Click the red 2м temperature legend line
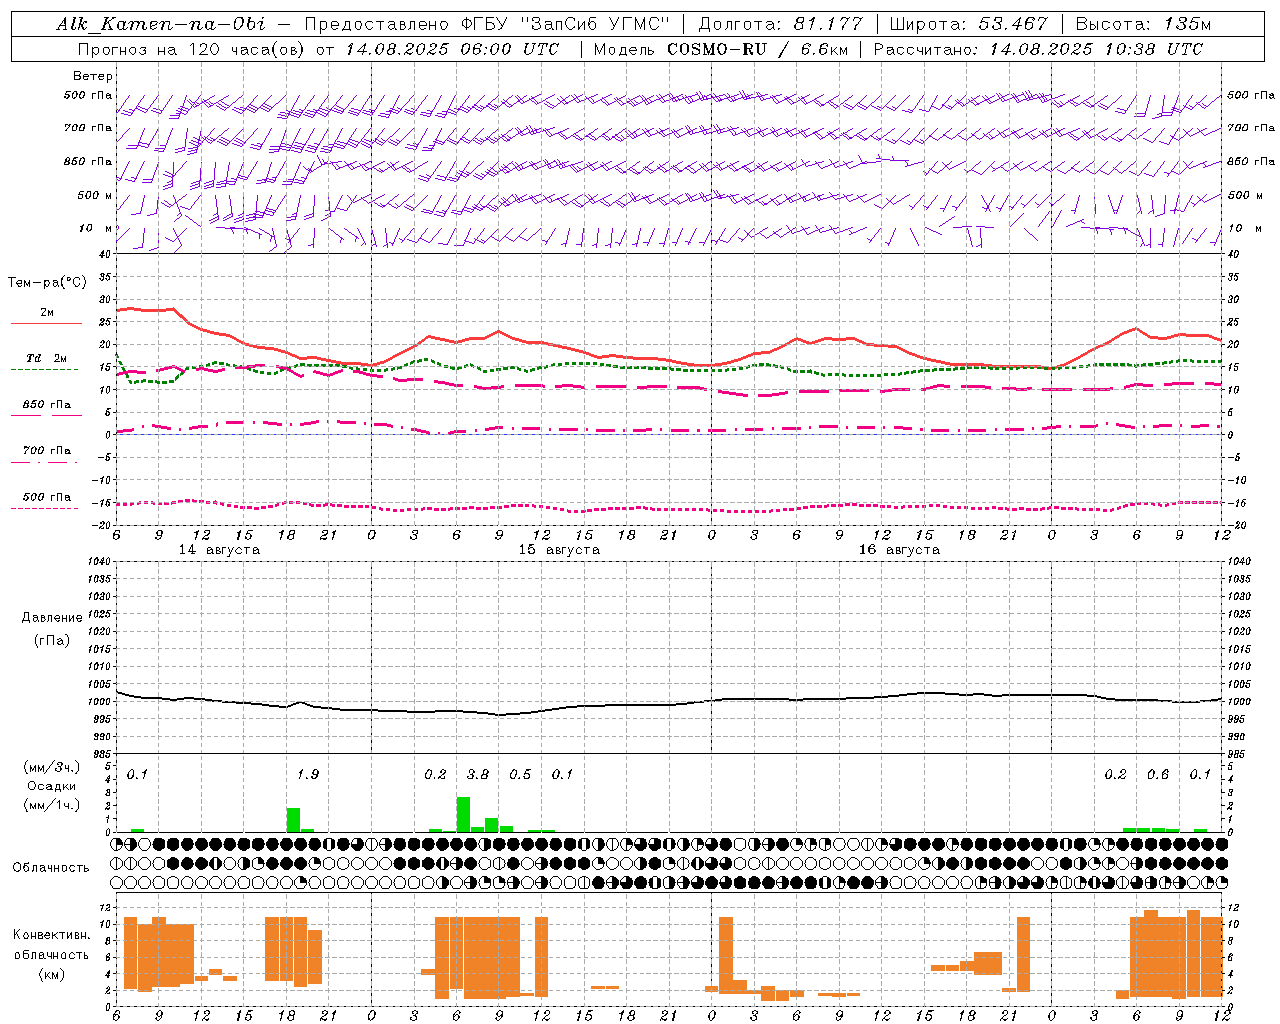1280x1024 pixels. click(46, 323)
